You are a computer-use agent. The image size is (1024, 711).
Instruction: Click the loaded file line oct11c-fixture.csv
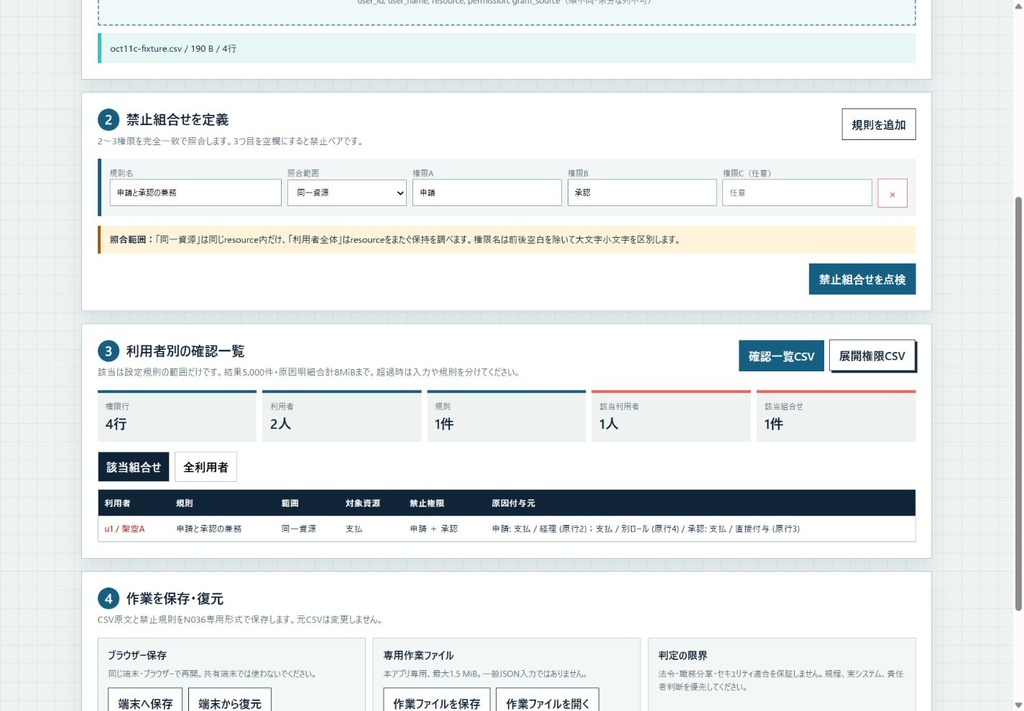coord(507,48)
